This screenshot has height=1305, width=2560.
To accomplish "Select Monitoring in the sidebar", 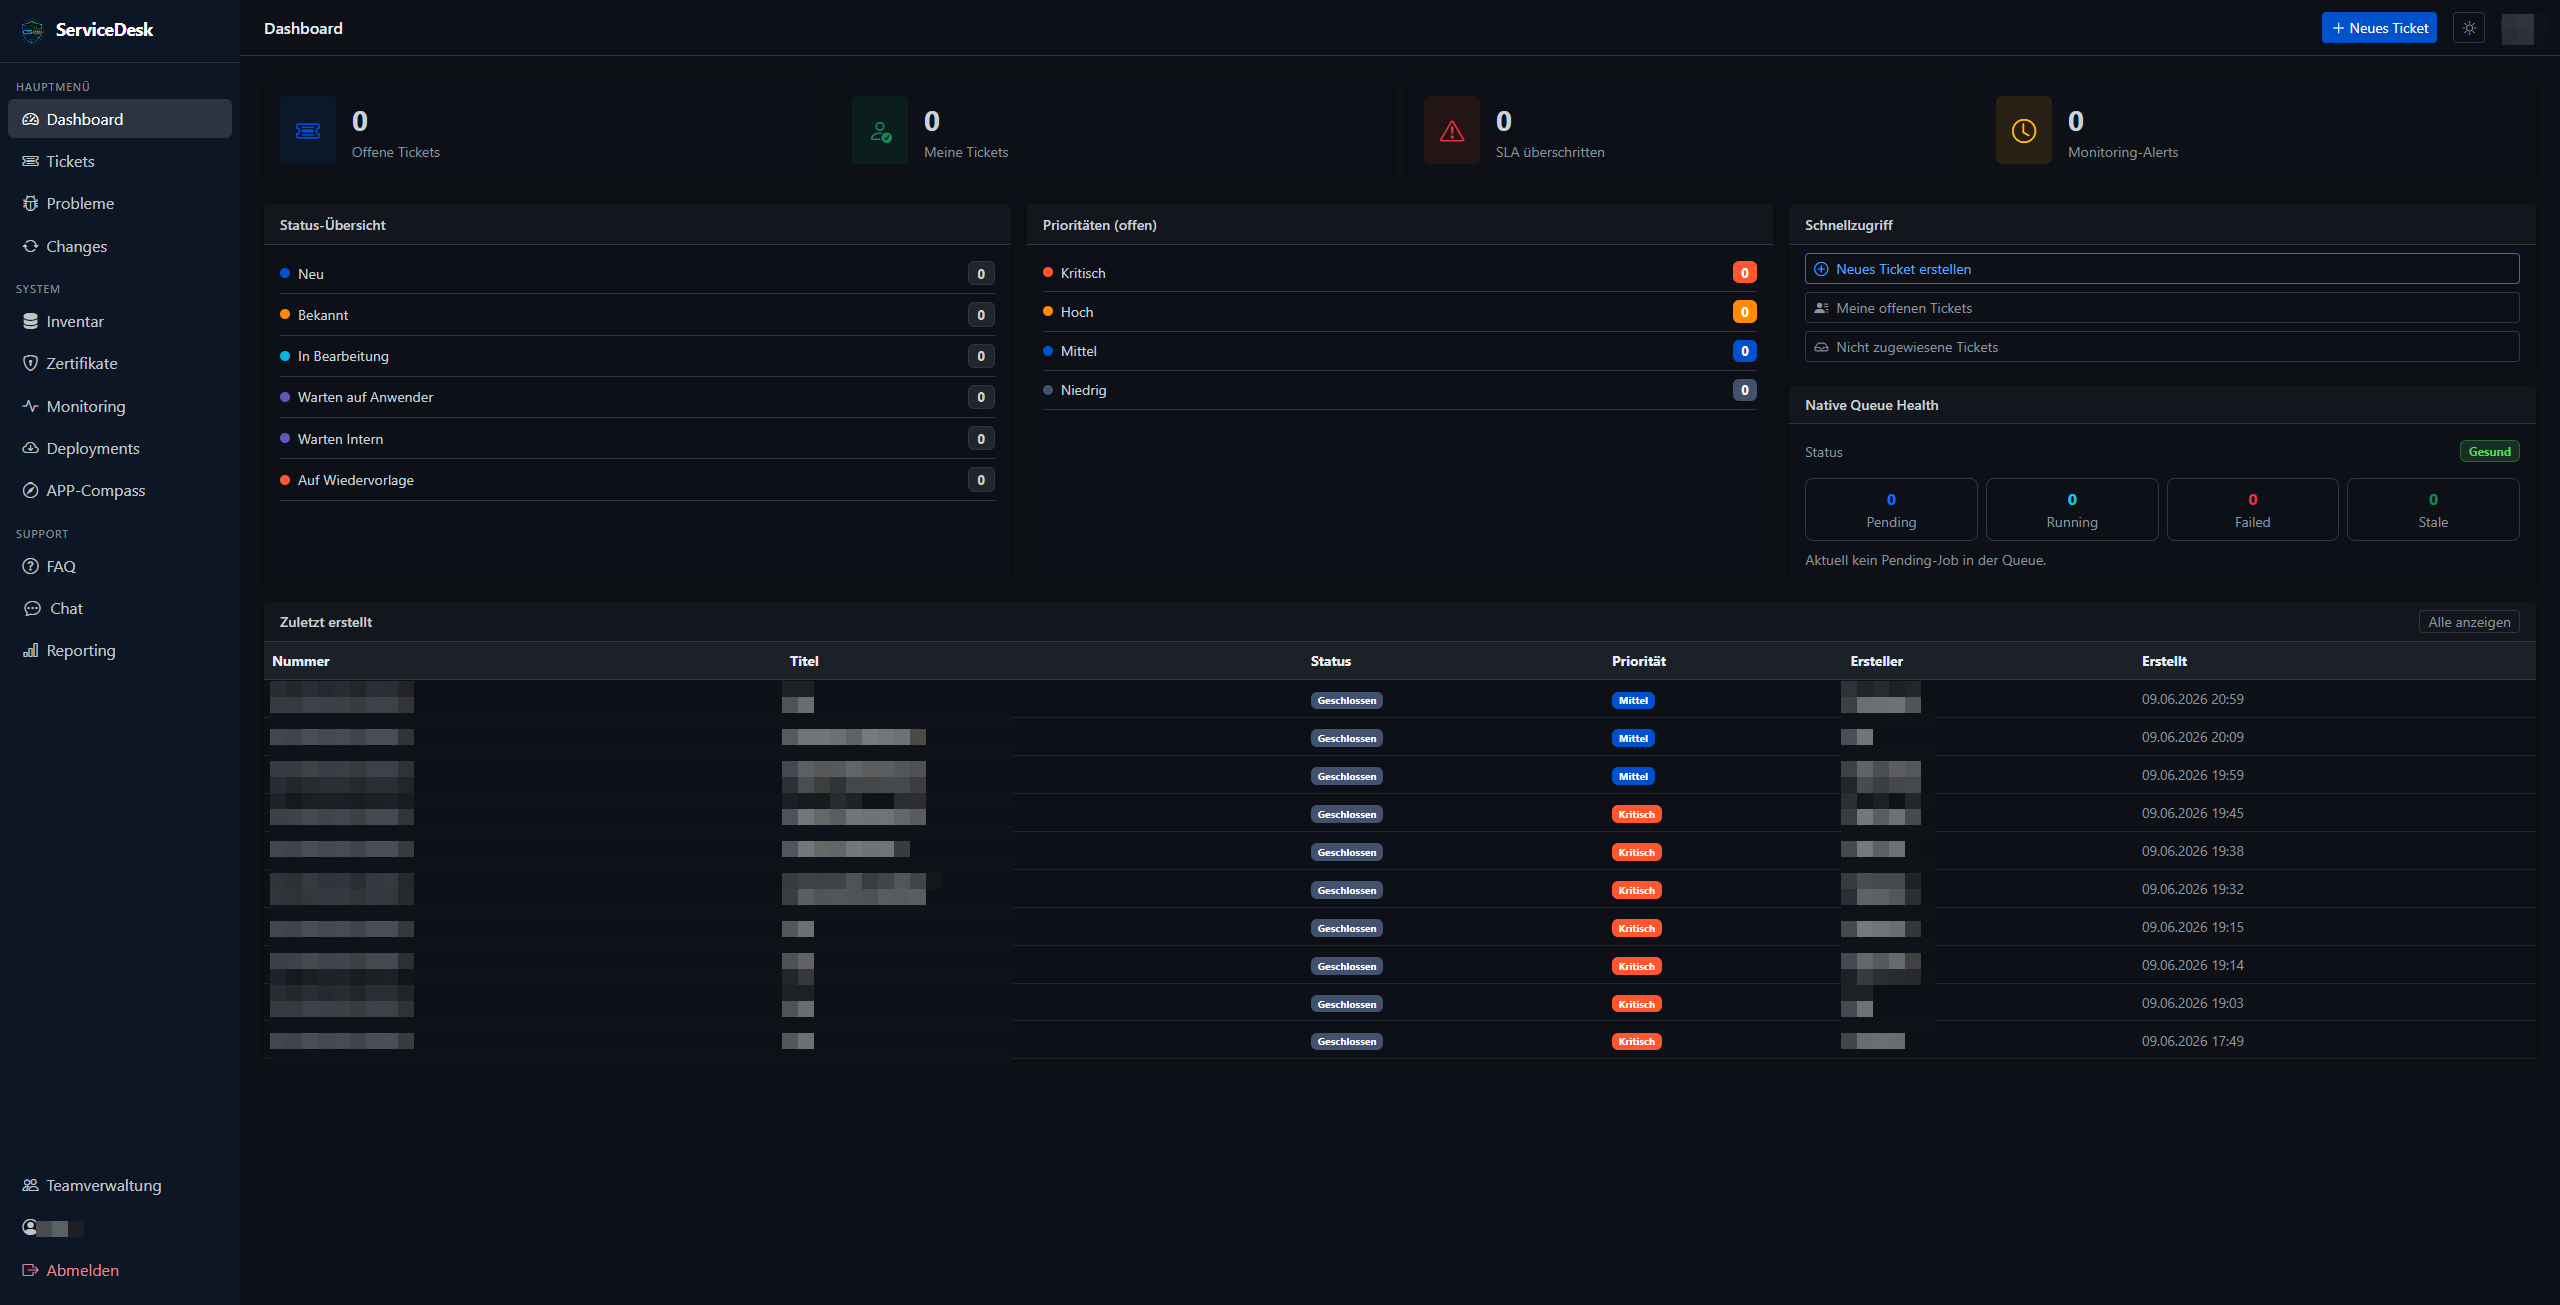I will pyautogui.click(x=120, y=406).
